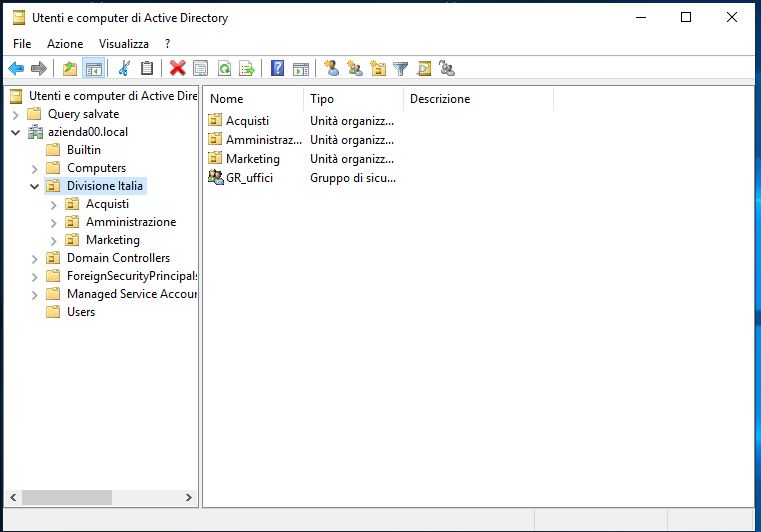This screenshot has width=761, height=532.
Task: Create new organizational unit via toolbar icon
Action: click(x=378, y=68)
